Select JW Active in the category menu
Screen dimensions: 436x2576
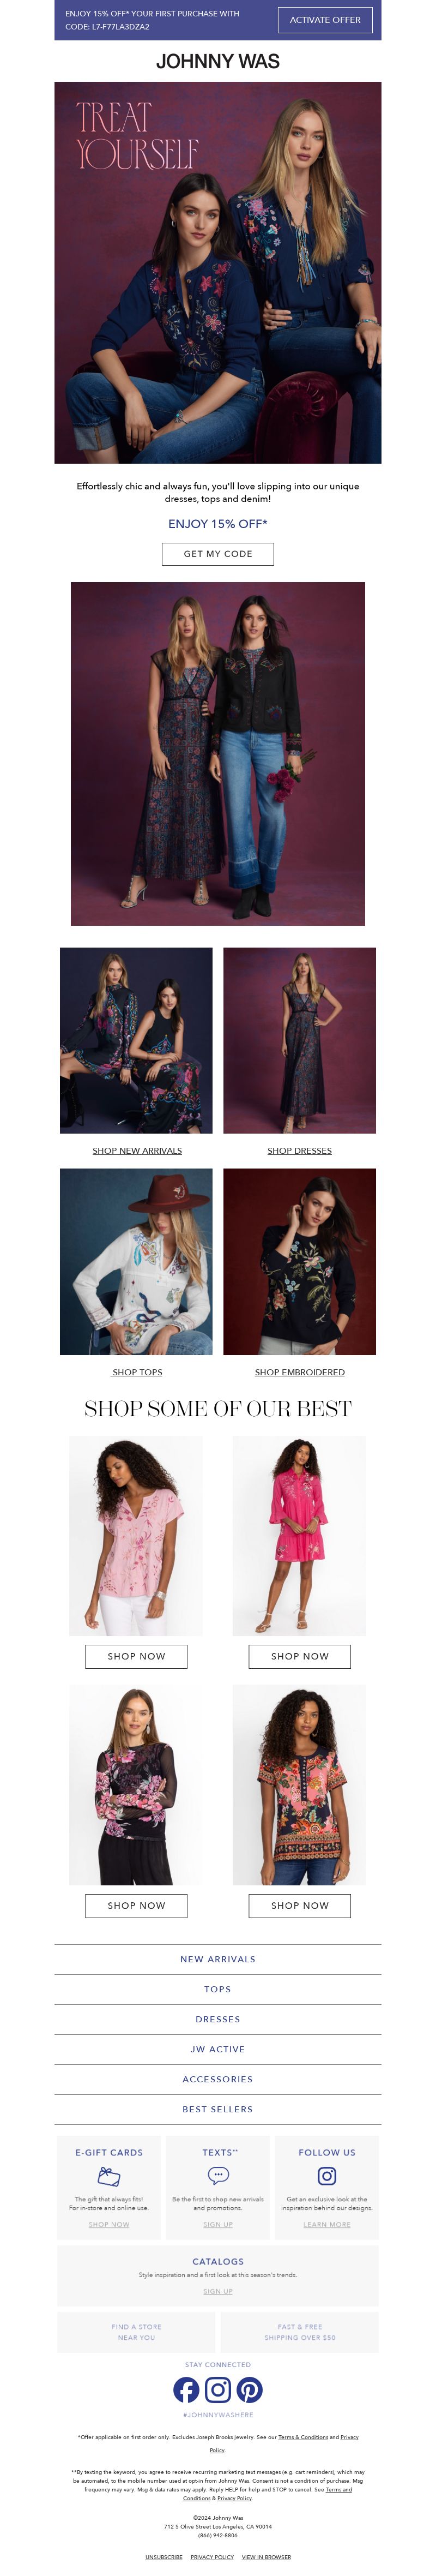[218, 2048]
